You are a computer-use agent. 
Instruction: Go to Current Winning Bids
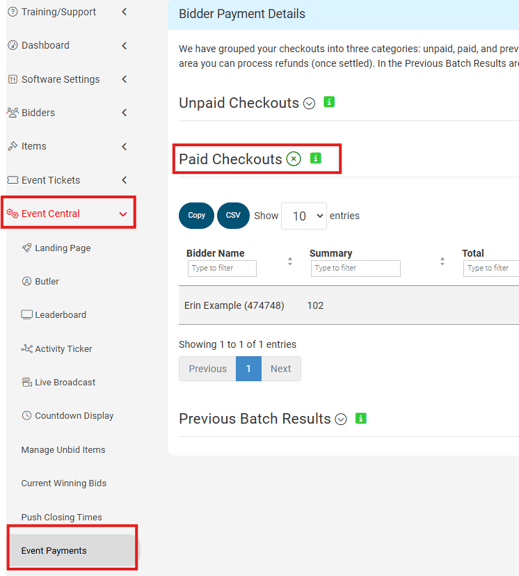[64, 483]
